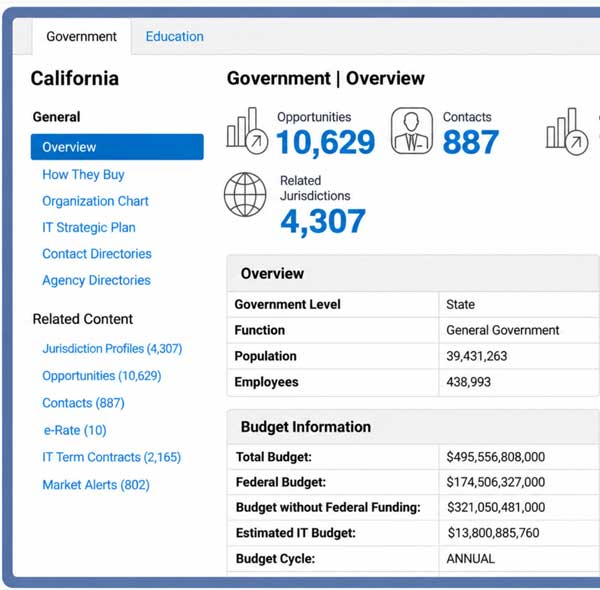Open Agency Directories
Viewport: 600px width, 590px height.
[96, 280]
